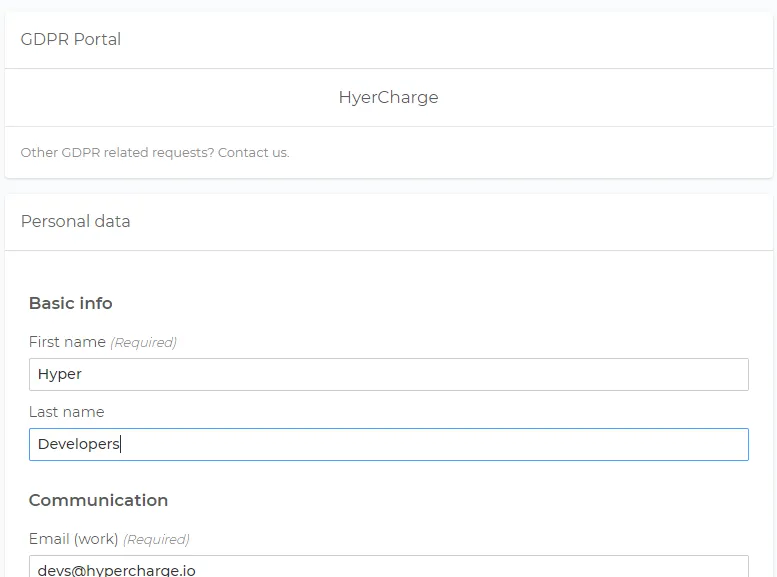Click 'Other GDPR related requests? Contact us.'

(x=155, y=153)
